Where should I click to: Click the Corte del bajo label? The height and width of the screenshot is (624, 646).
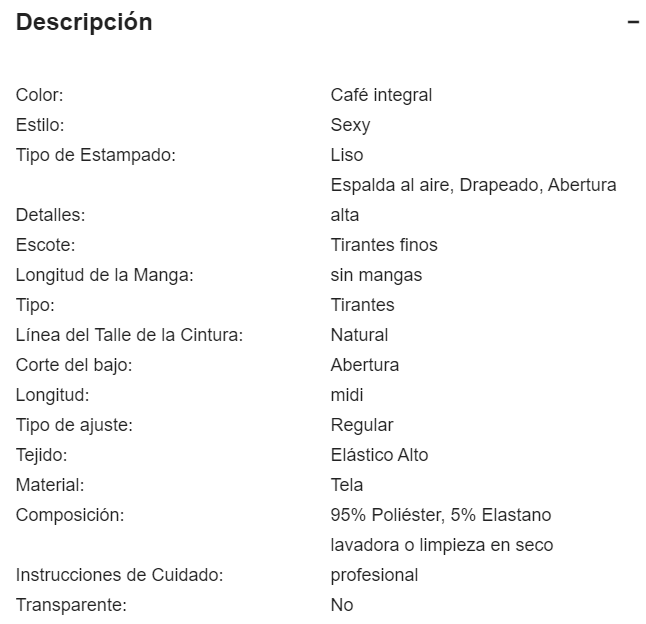coord(74,365)
